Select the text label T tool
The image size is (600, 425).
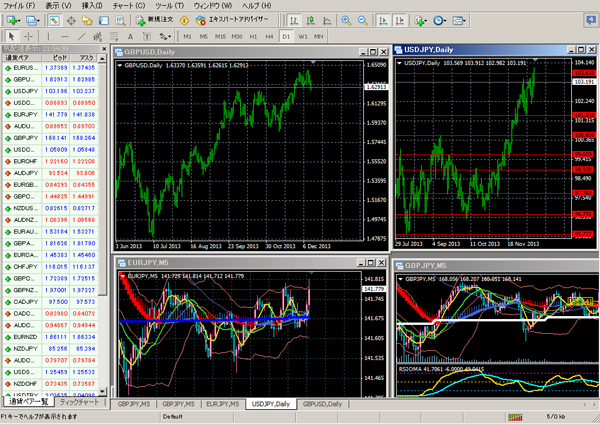tap(147, 36)
